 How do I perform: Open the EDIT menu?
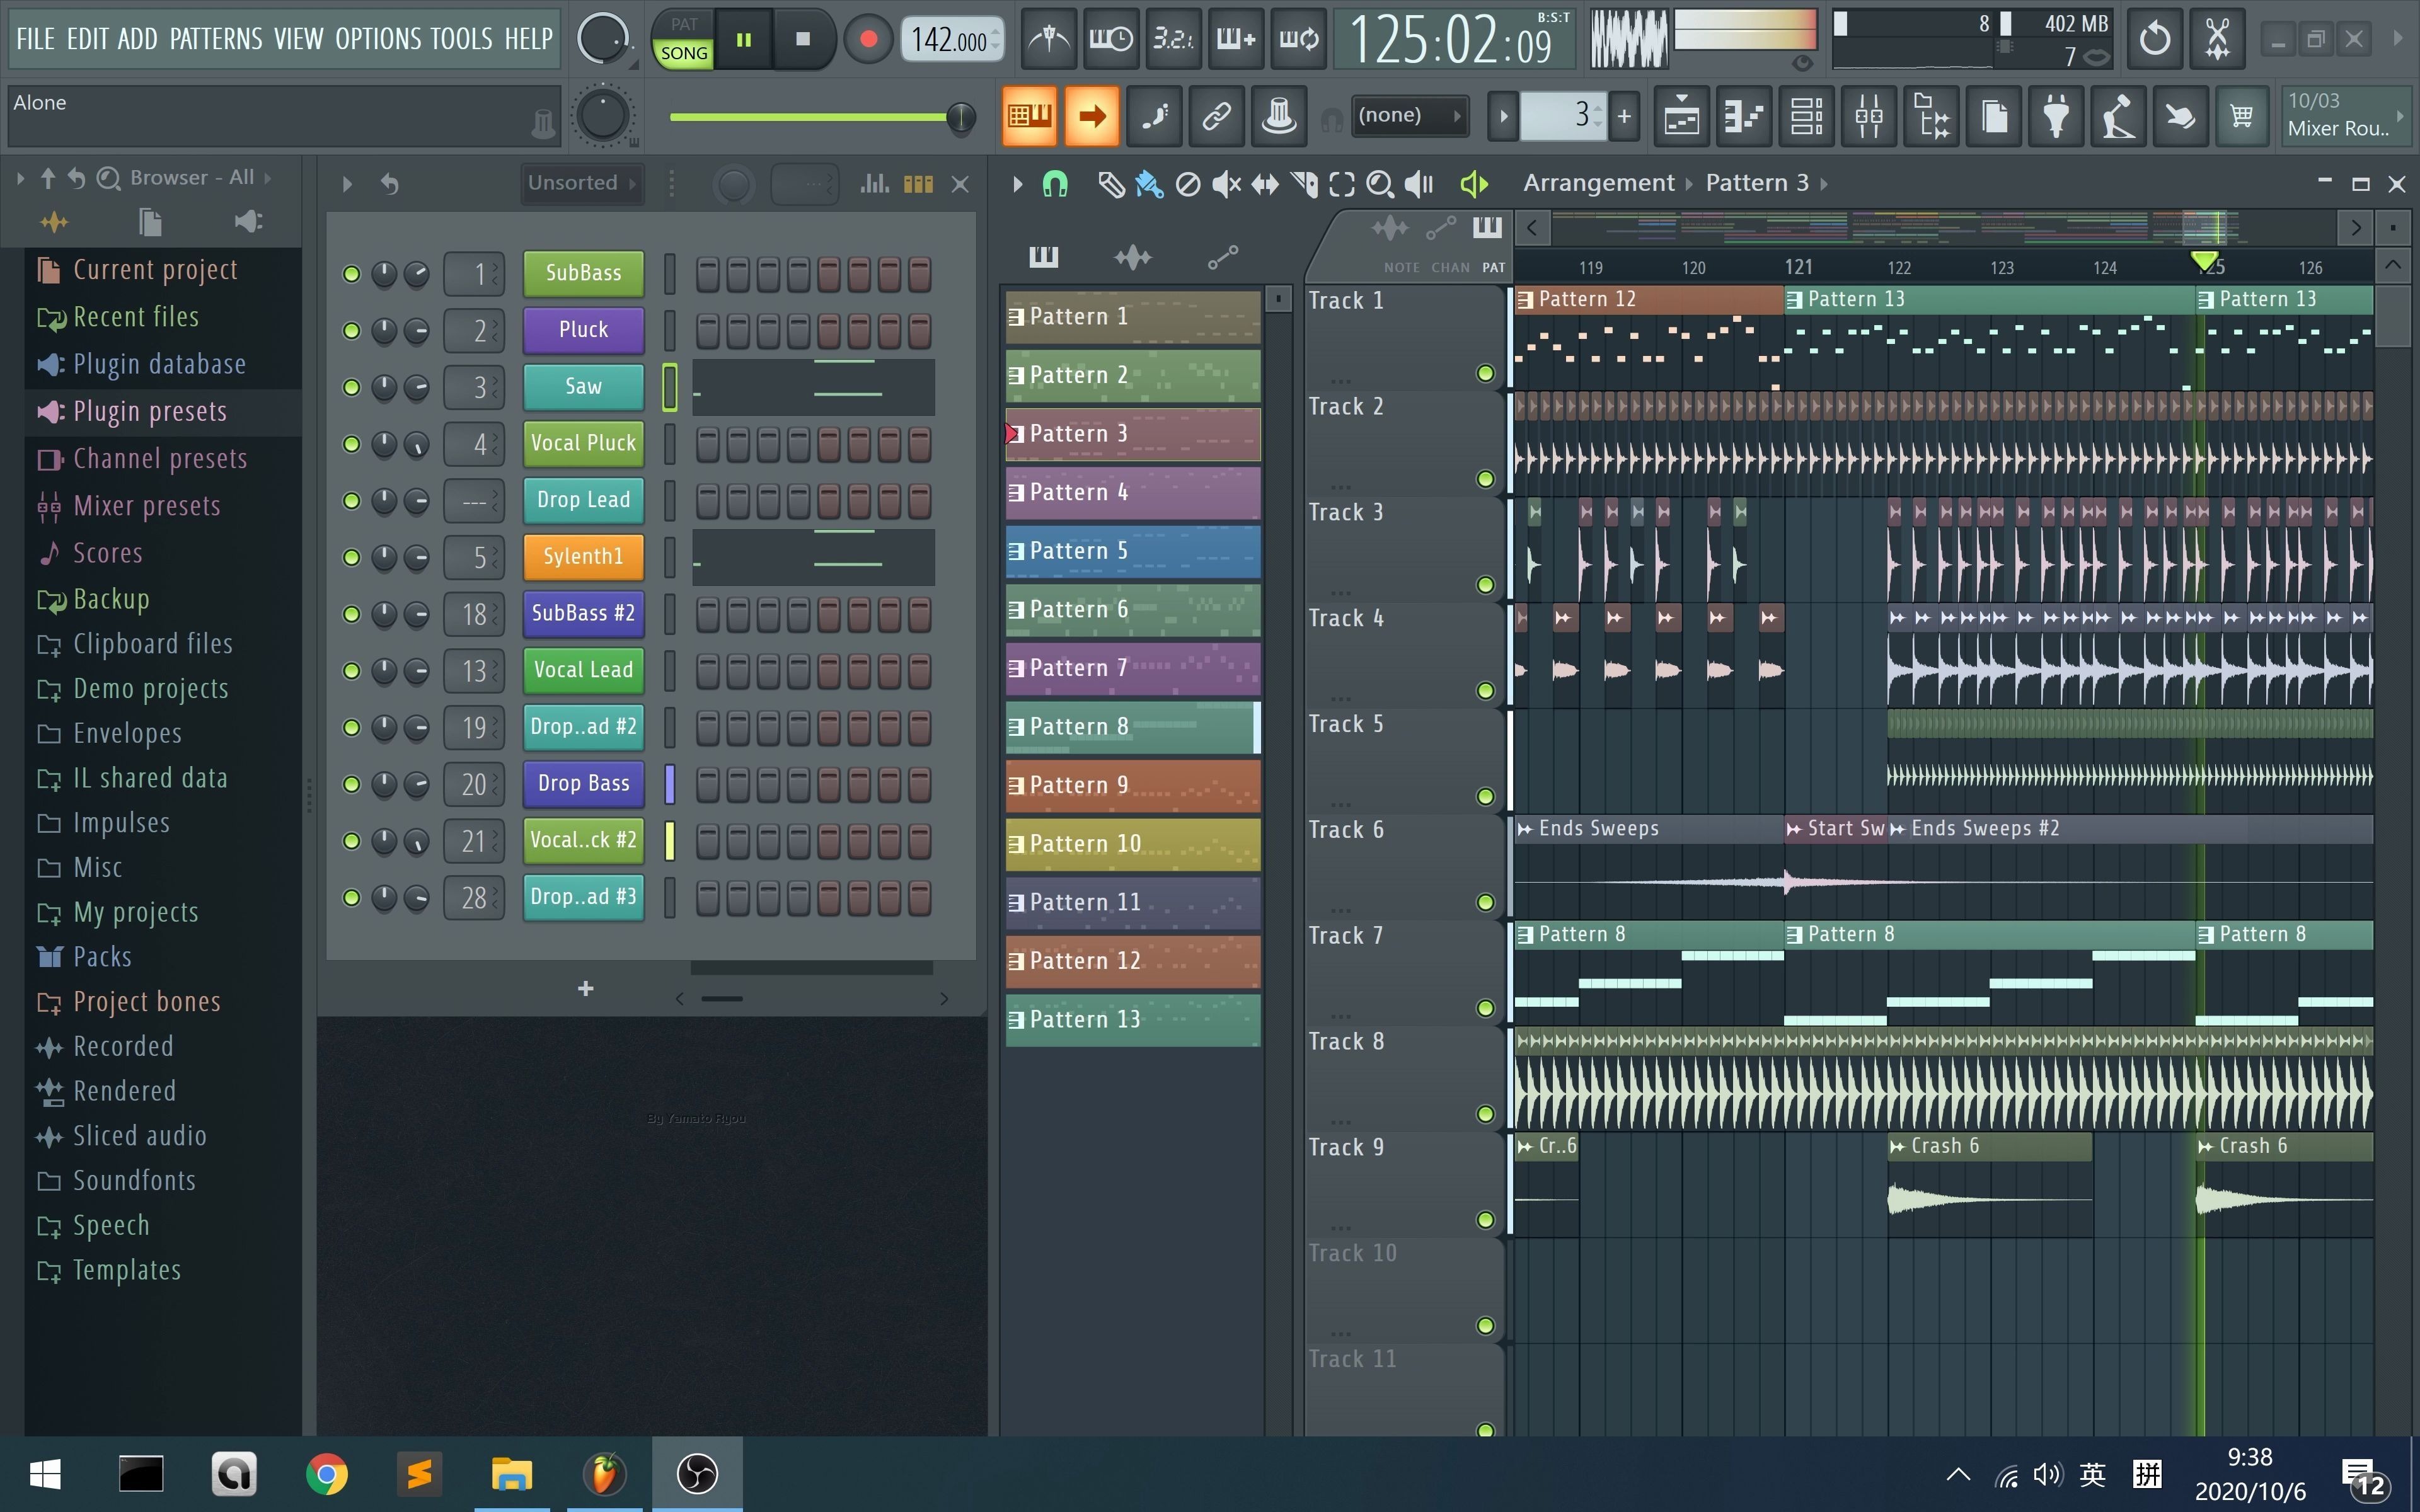pyautogui.click(x=87, y=39)
